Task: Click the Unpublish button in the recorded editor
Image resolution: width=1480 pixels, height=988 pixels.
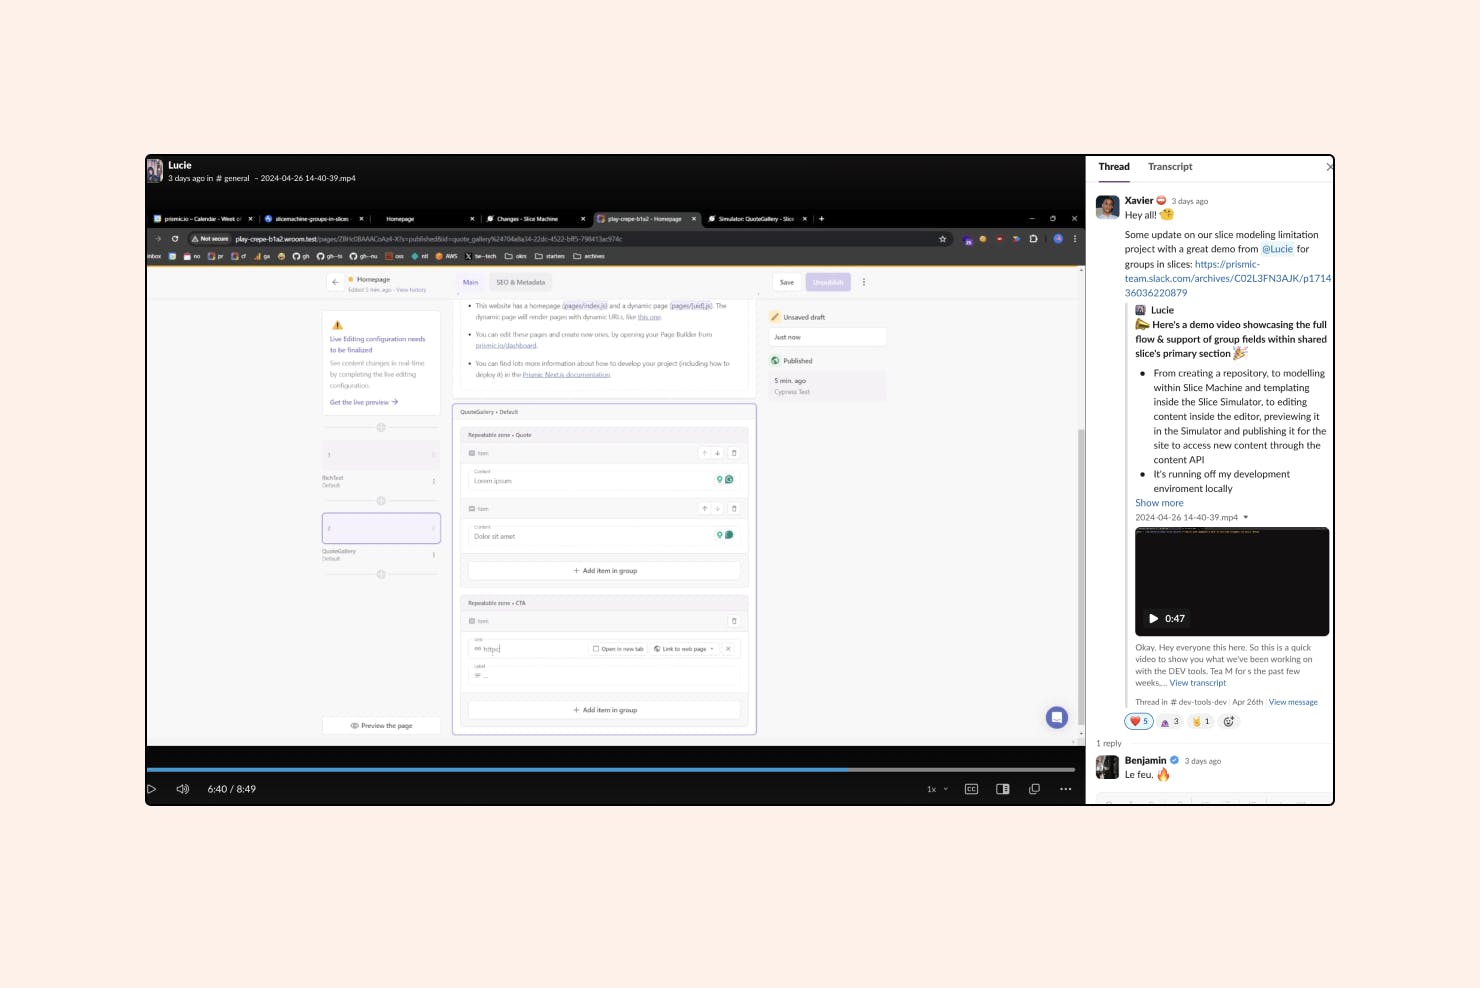Action: 828,282
